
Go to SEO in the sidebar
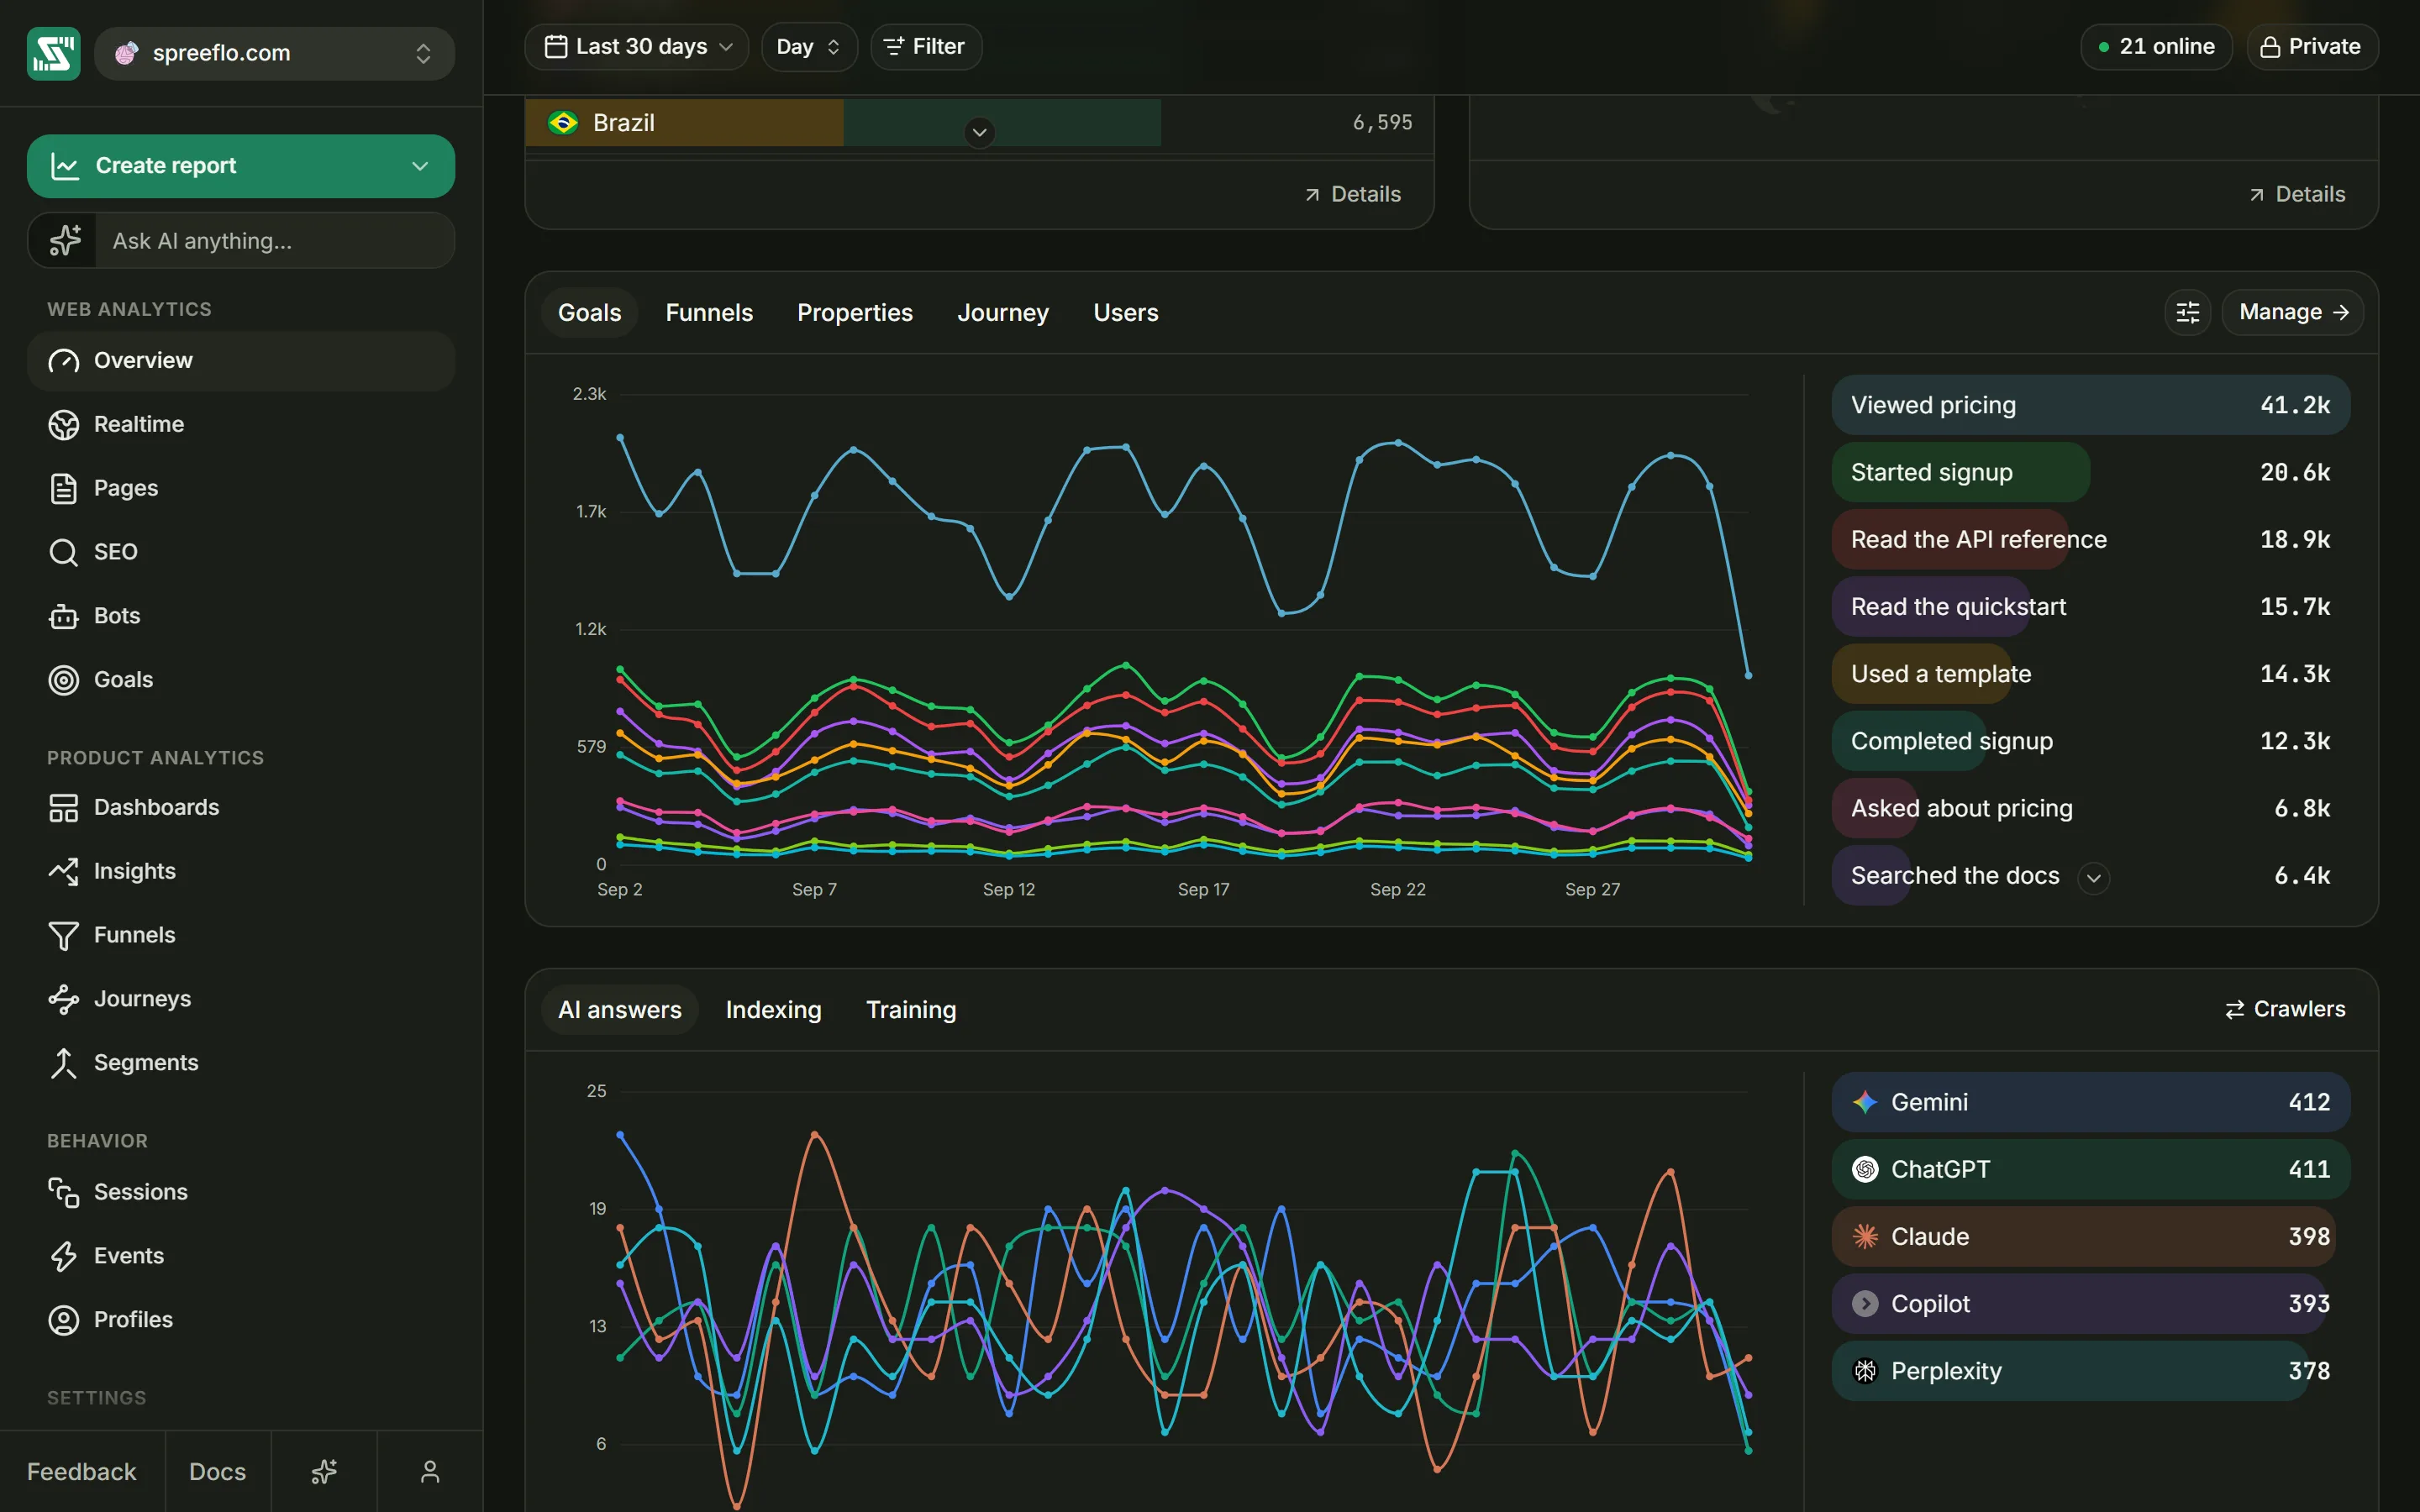(x=241, y=552)
